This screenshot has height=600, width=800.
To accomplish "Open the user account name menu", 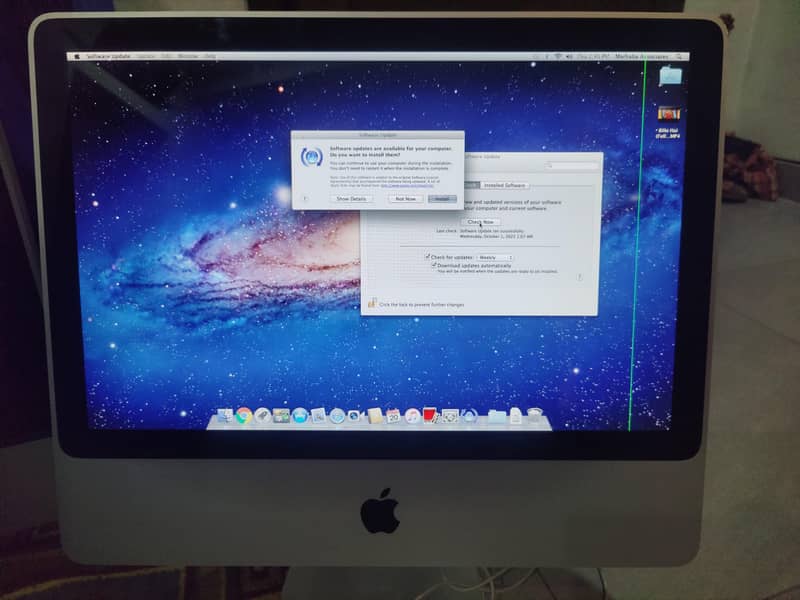I will (641, 57).
